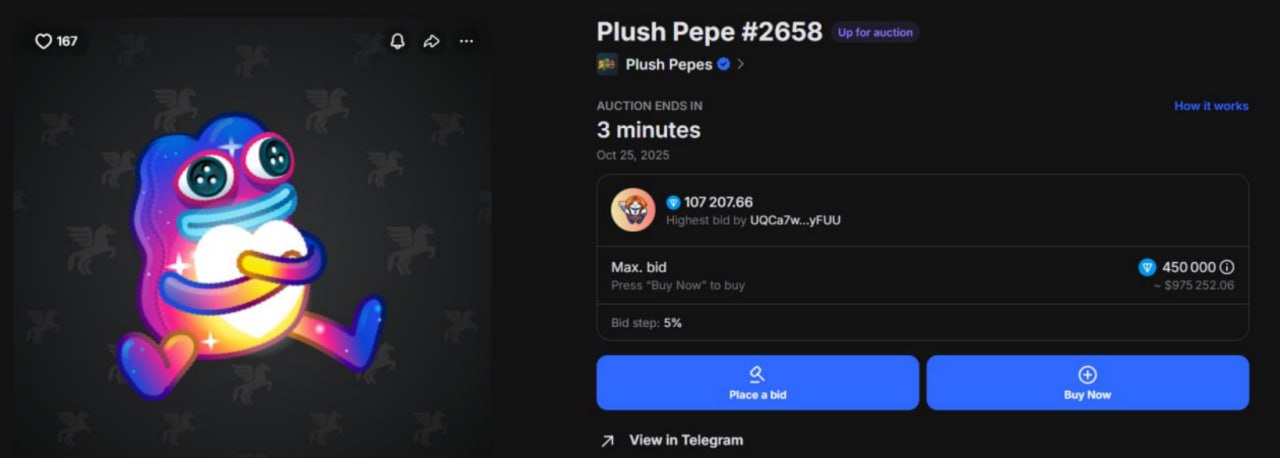1280x458 pixels.
Task: Click the Place a bid button
Action: click(x=758, y=382)
